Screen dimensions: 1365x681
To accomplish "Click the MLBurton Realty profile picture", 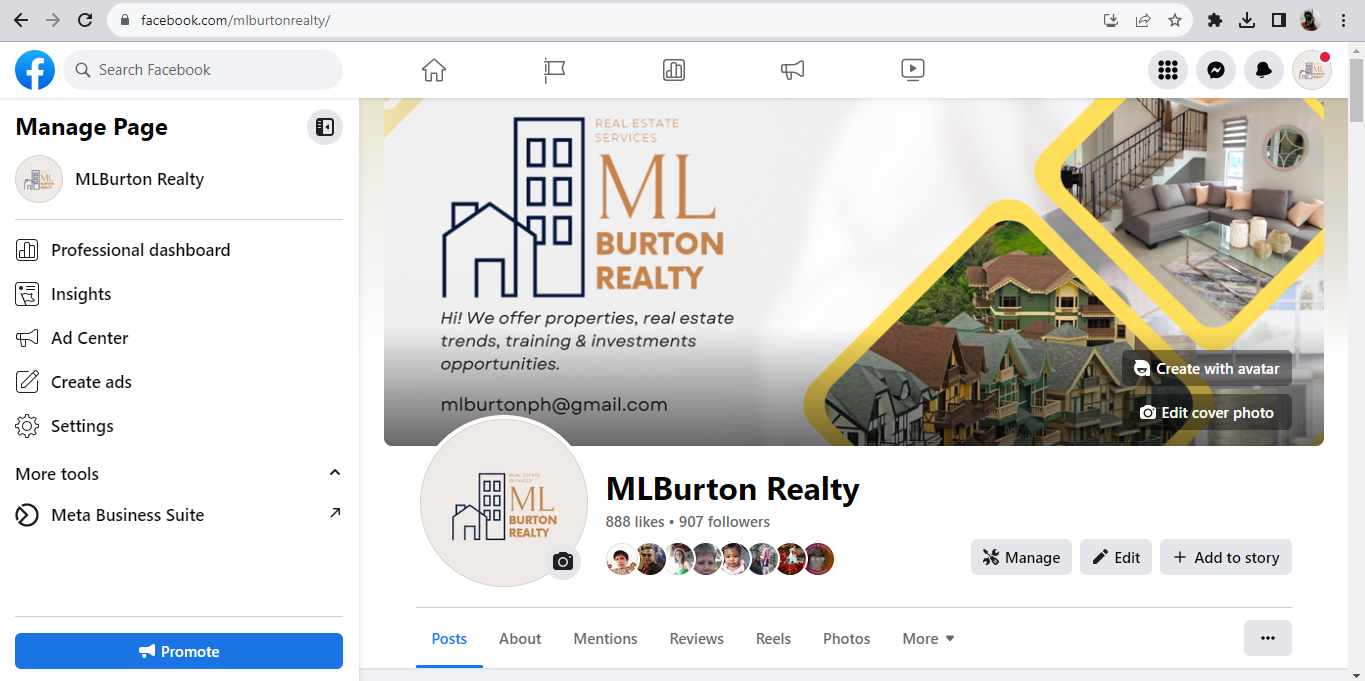I will pyautogui.click(x=503, y=503).
